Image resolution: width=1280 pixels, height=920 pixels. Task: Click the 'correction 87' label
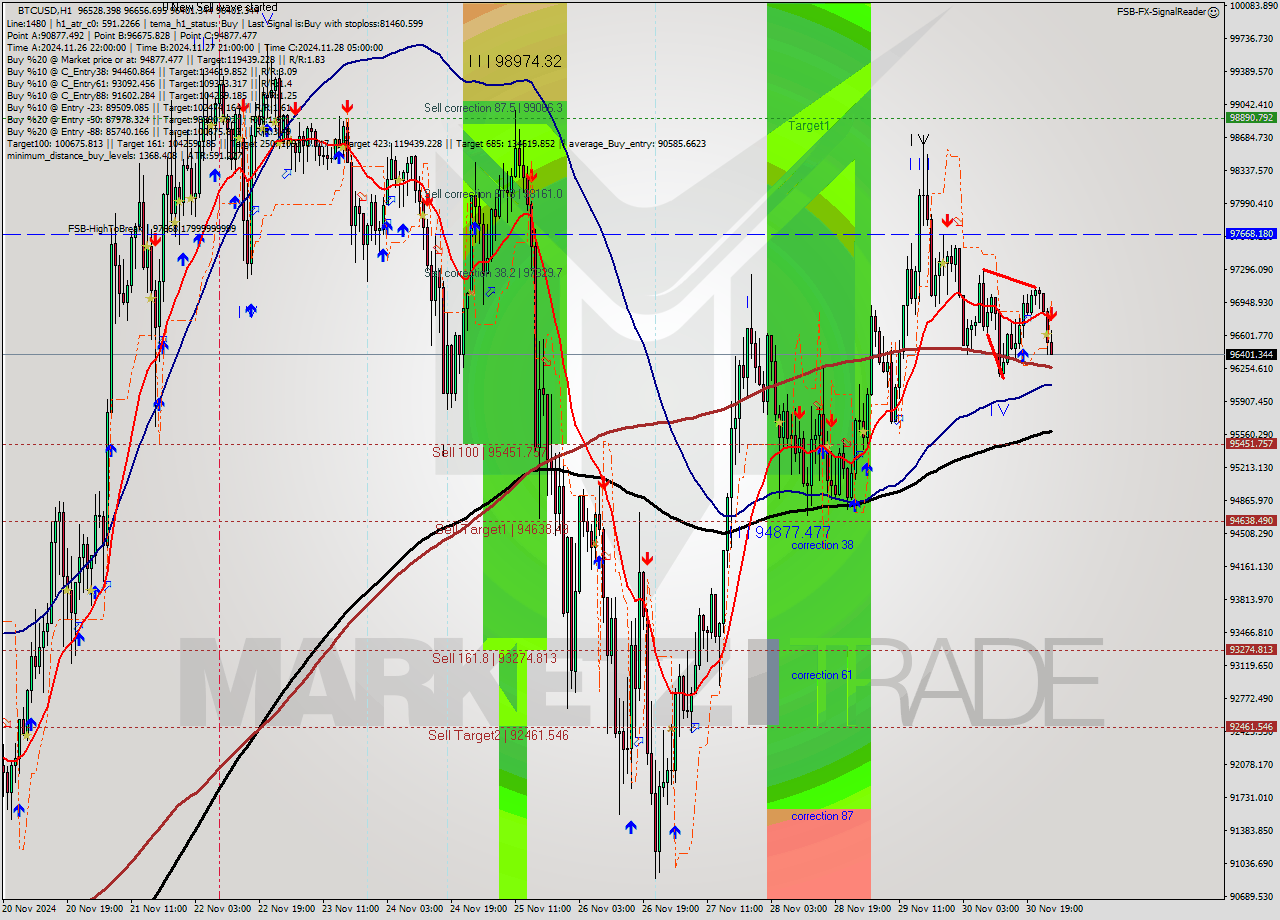[822, 816]
